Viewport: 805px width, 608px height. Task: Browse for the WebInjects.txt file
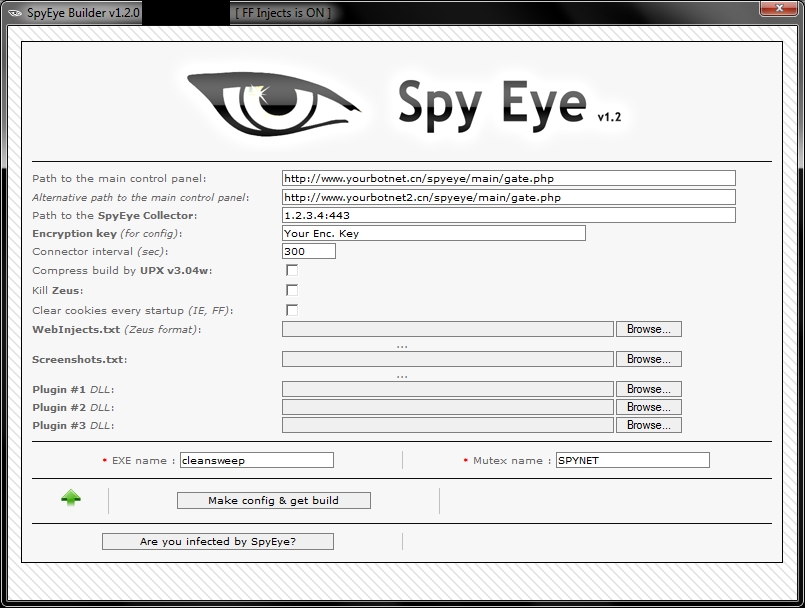point(648,329)
